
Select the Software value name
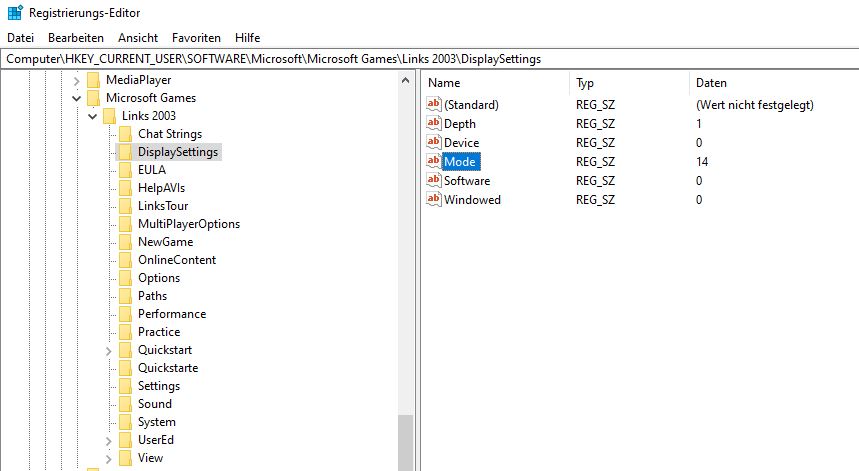click(x=467, y=181)
